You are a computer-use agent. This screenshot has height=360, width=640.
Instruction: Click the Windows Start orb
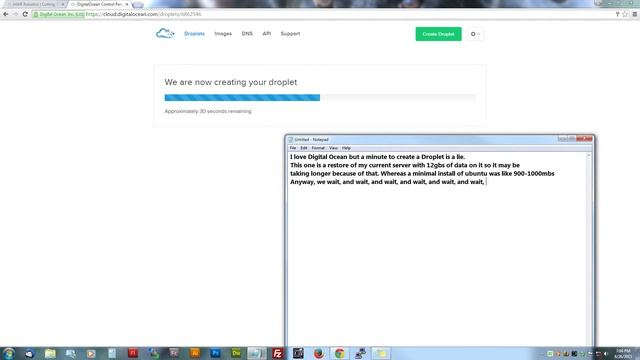point(9,353)
